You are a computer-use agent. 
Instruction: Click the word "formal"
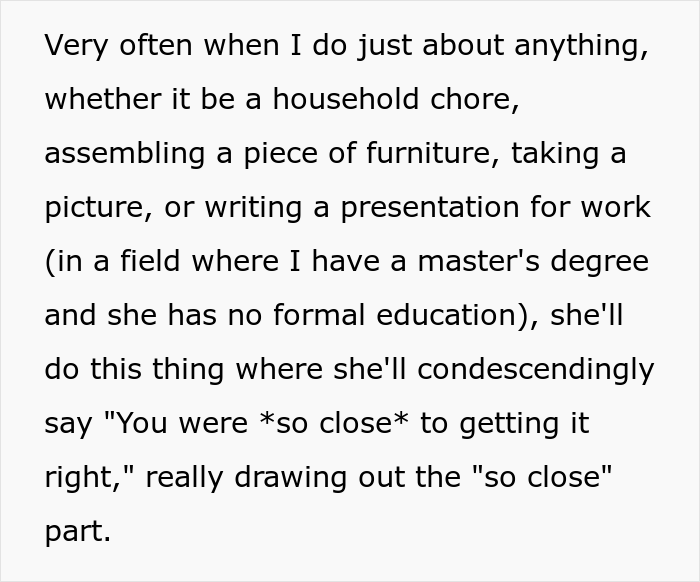coord(327,316)
